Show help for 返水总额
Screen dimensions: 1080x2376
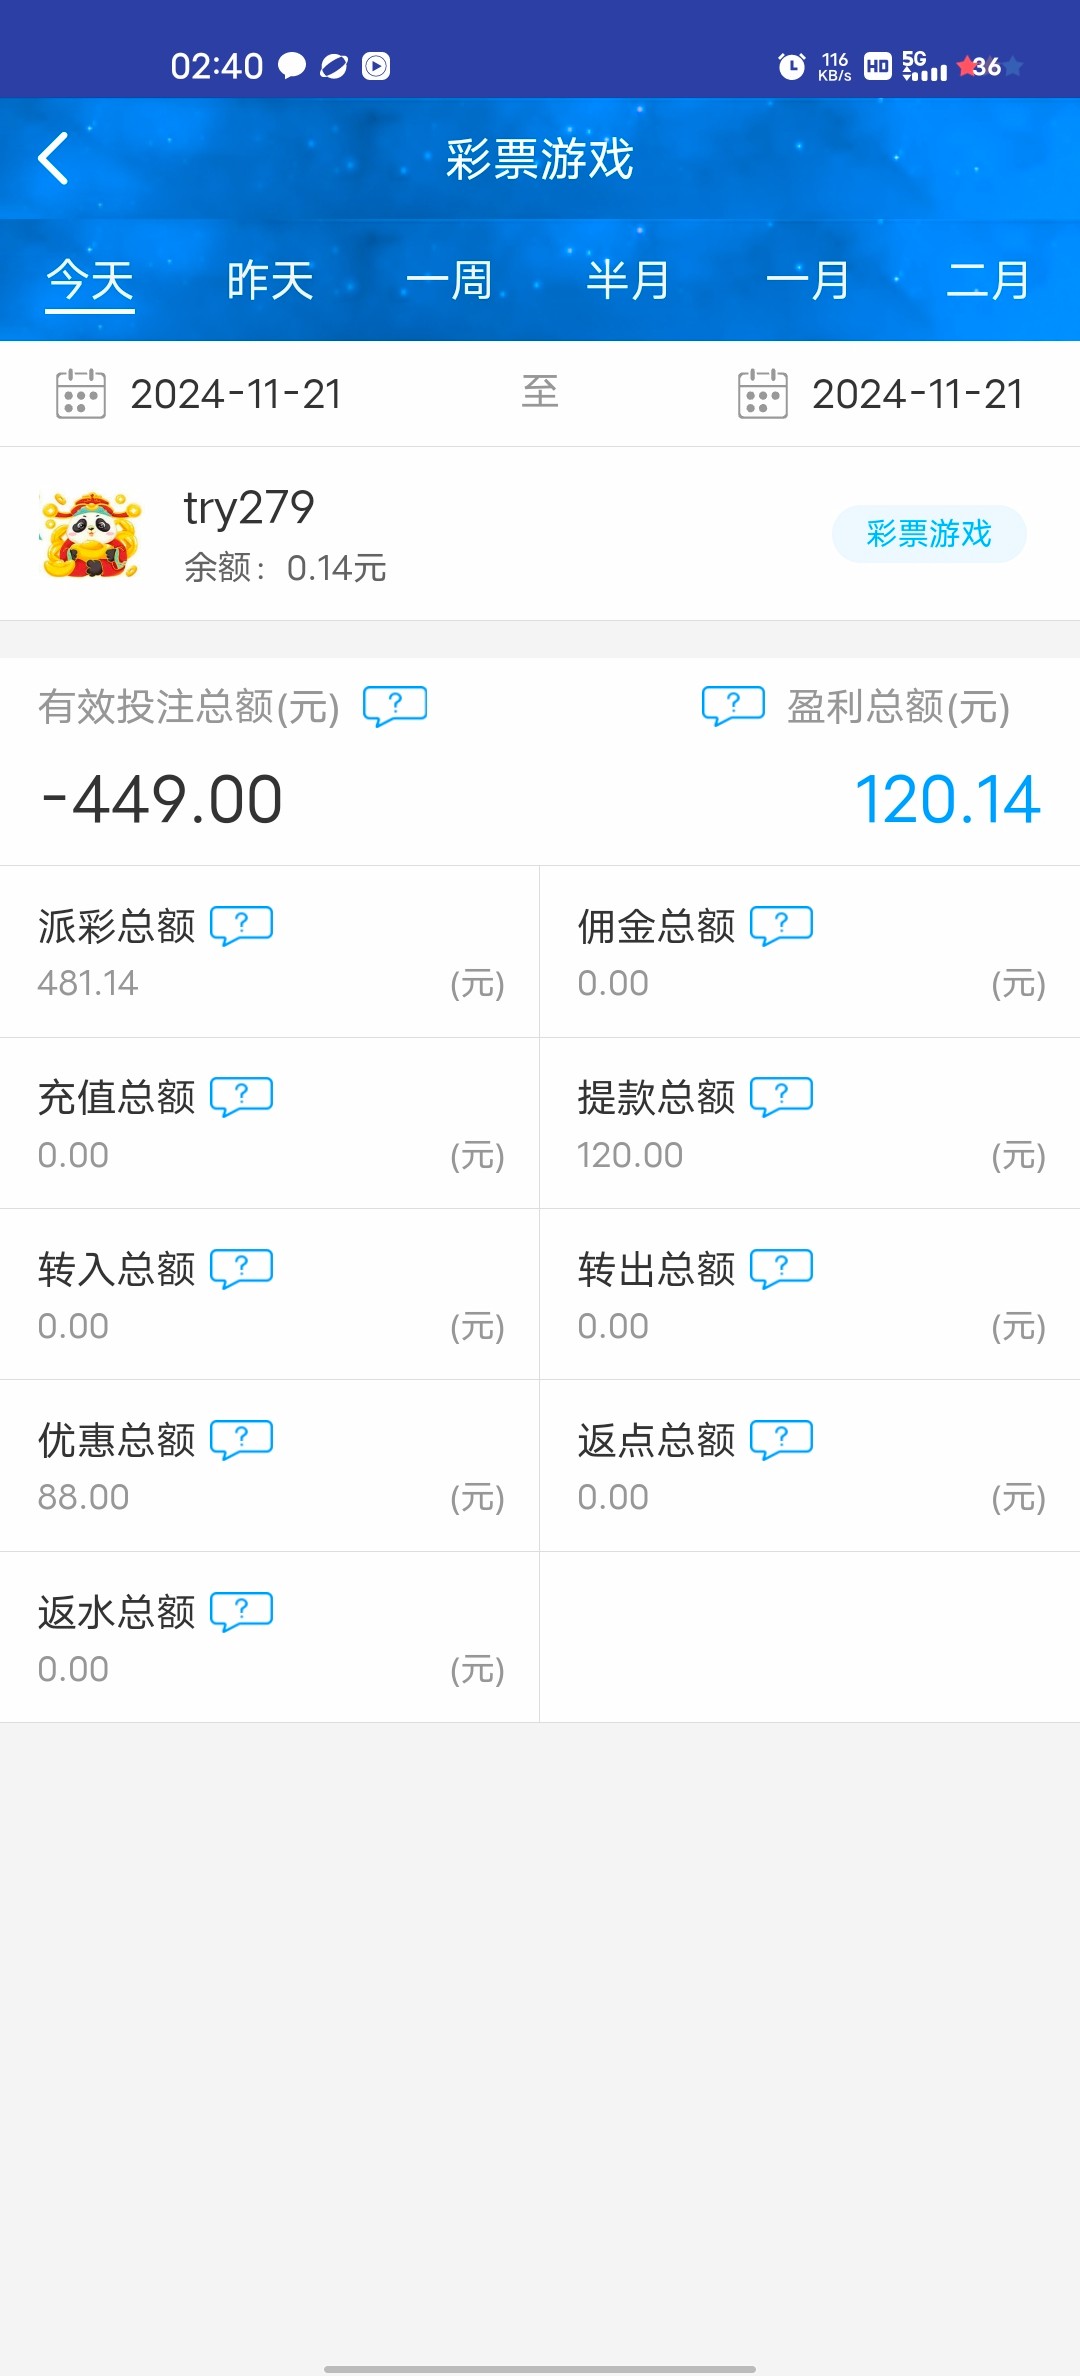pos(241,1611)
